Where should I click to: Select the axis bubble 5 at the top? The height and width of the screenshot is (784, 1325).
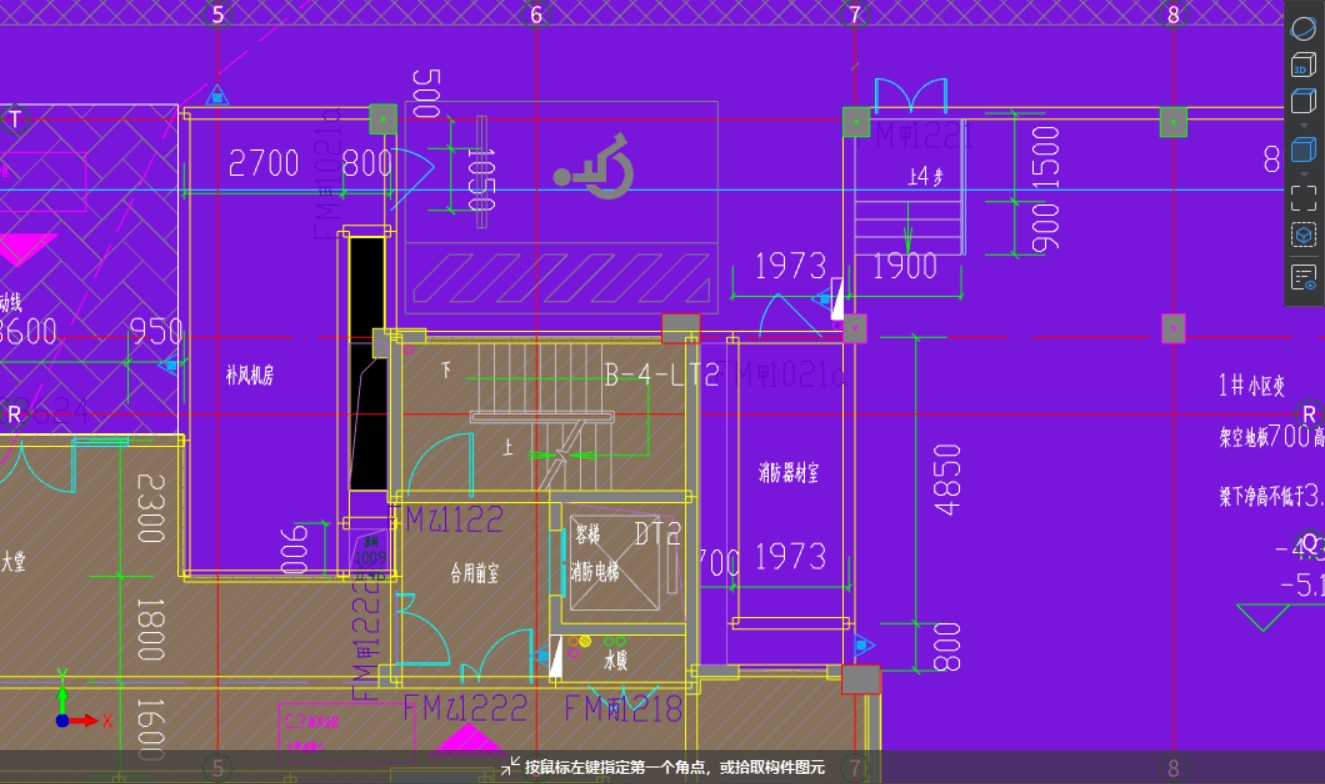pos(218,14)
